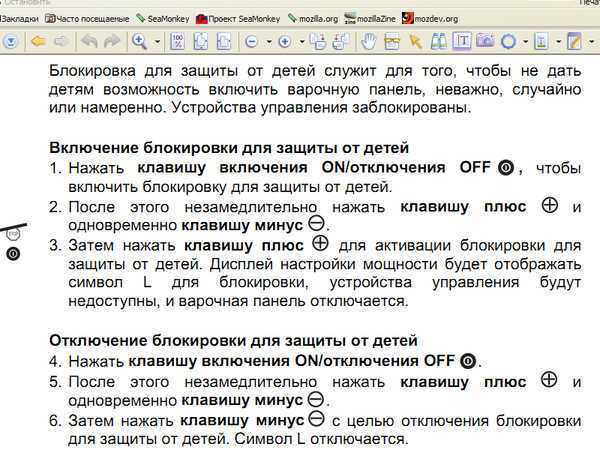Click heading Включение блокировки для защиты от детей
The height and width of the screenshot is (450, 600).
click(229, 148)
